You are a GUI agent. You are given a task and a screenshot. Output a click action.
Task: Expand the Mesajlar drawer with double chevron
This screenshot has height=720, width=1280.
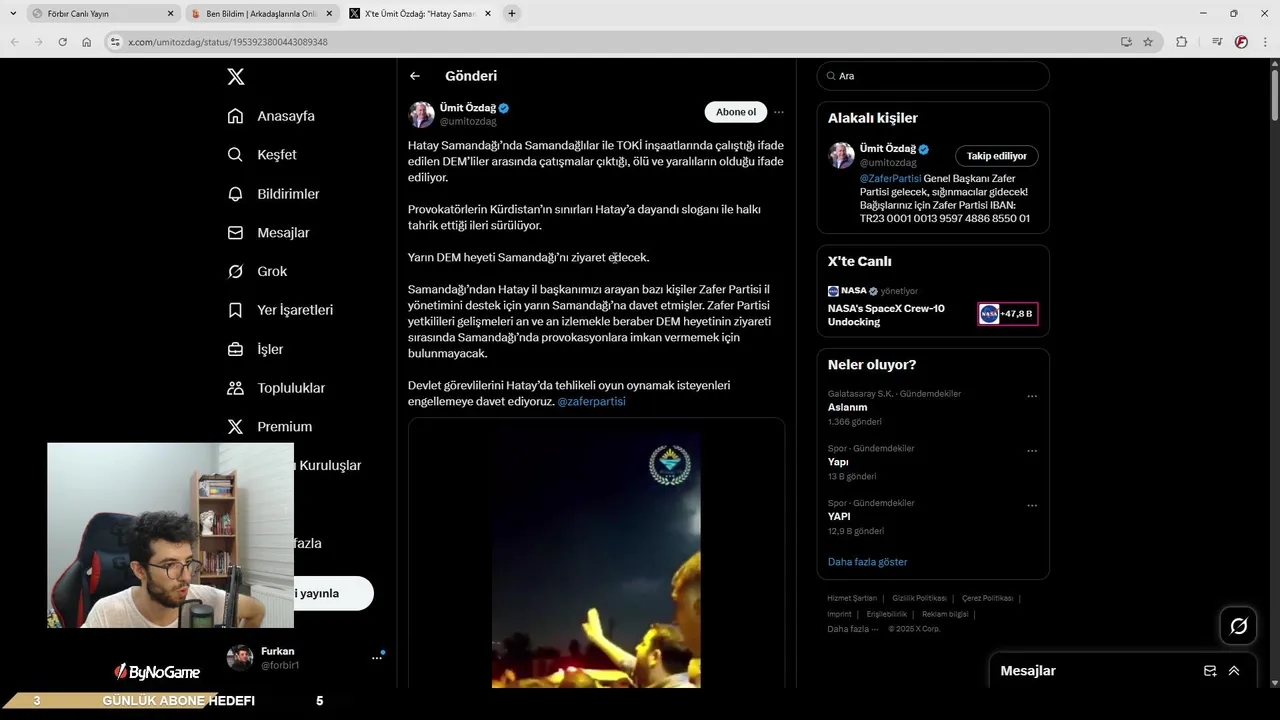click(1234, 671)
